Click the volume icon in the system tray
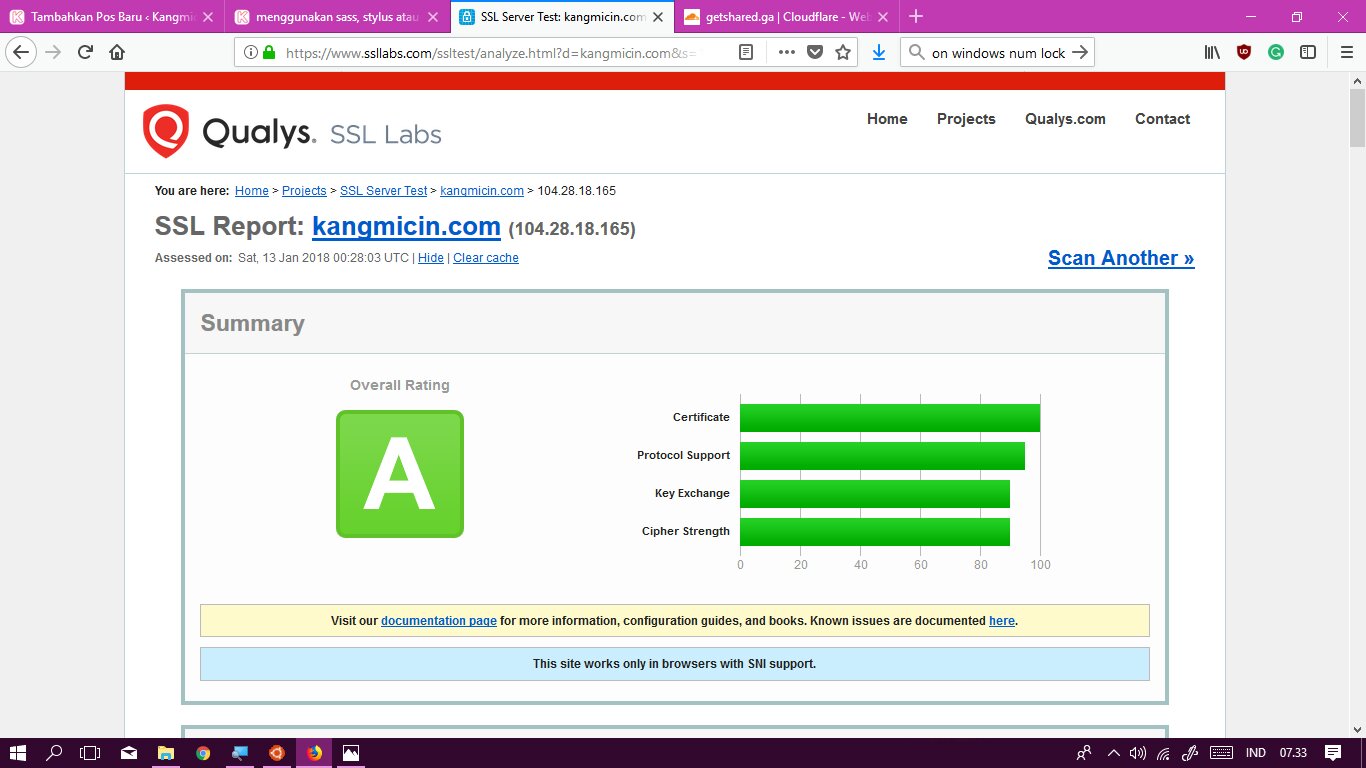The image size is (1366, 768). [x=1137, y=753]
